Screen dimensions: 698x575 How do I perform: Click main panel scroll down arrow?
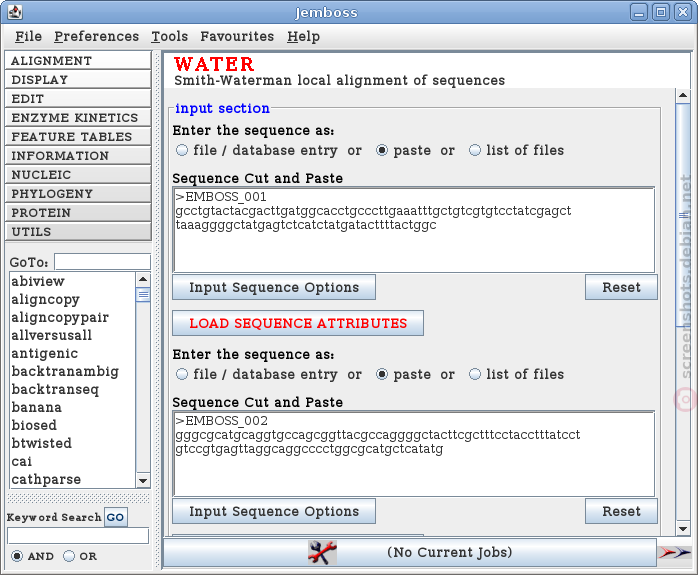[683, 529]
